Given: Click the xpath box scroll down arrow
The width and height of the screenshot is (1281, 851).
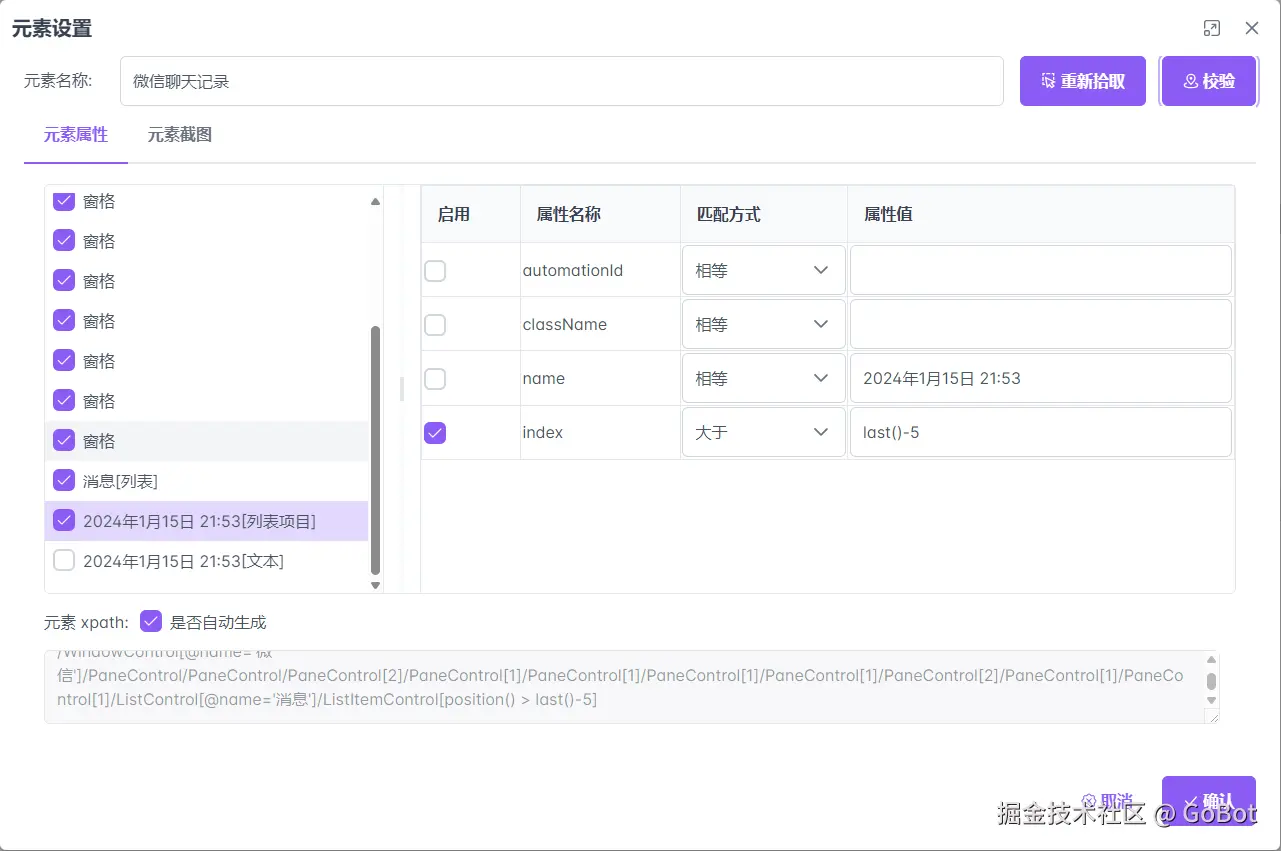Looking at the screenshot, I should [x=1212, y=703].
